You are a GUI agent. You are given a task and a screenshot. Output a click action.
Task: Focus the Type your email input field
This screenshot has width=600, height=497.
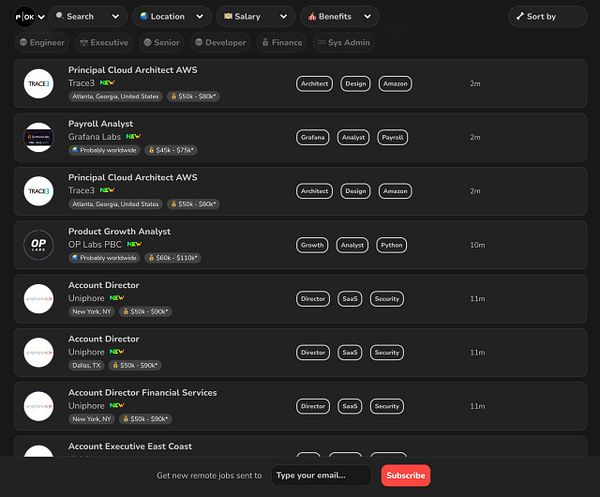coord(321,475)
